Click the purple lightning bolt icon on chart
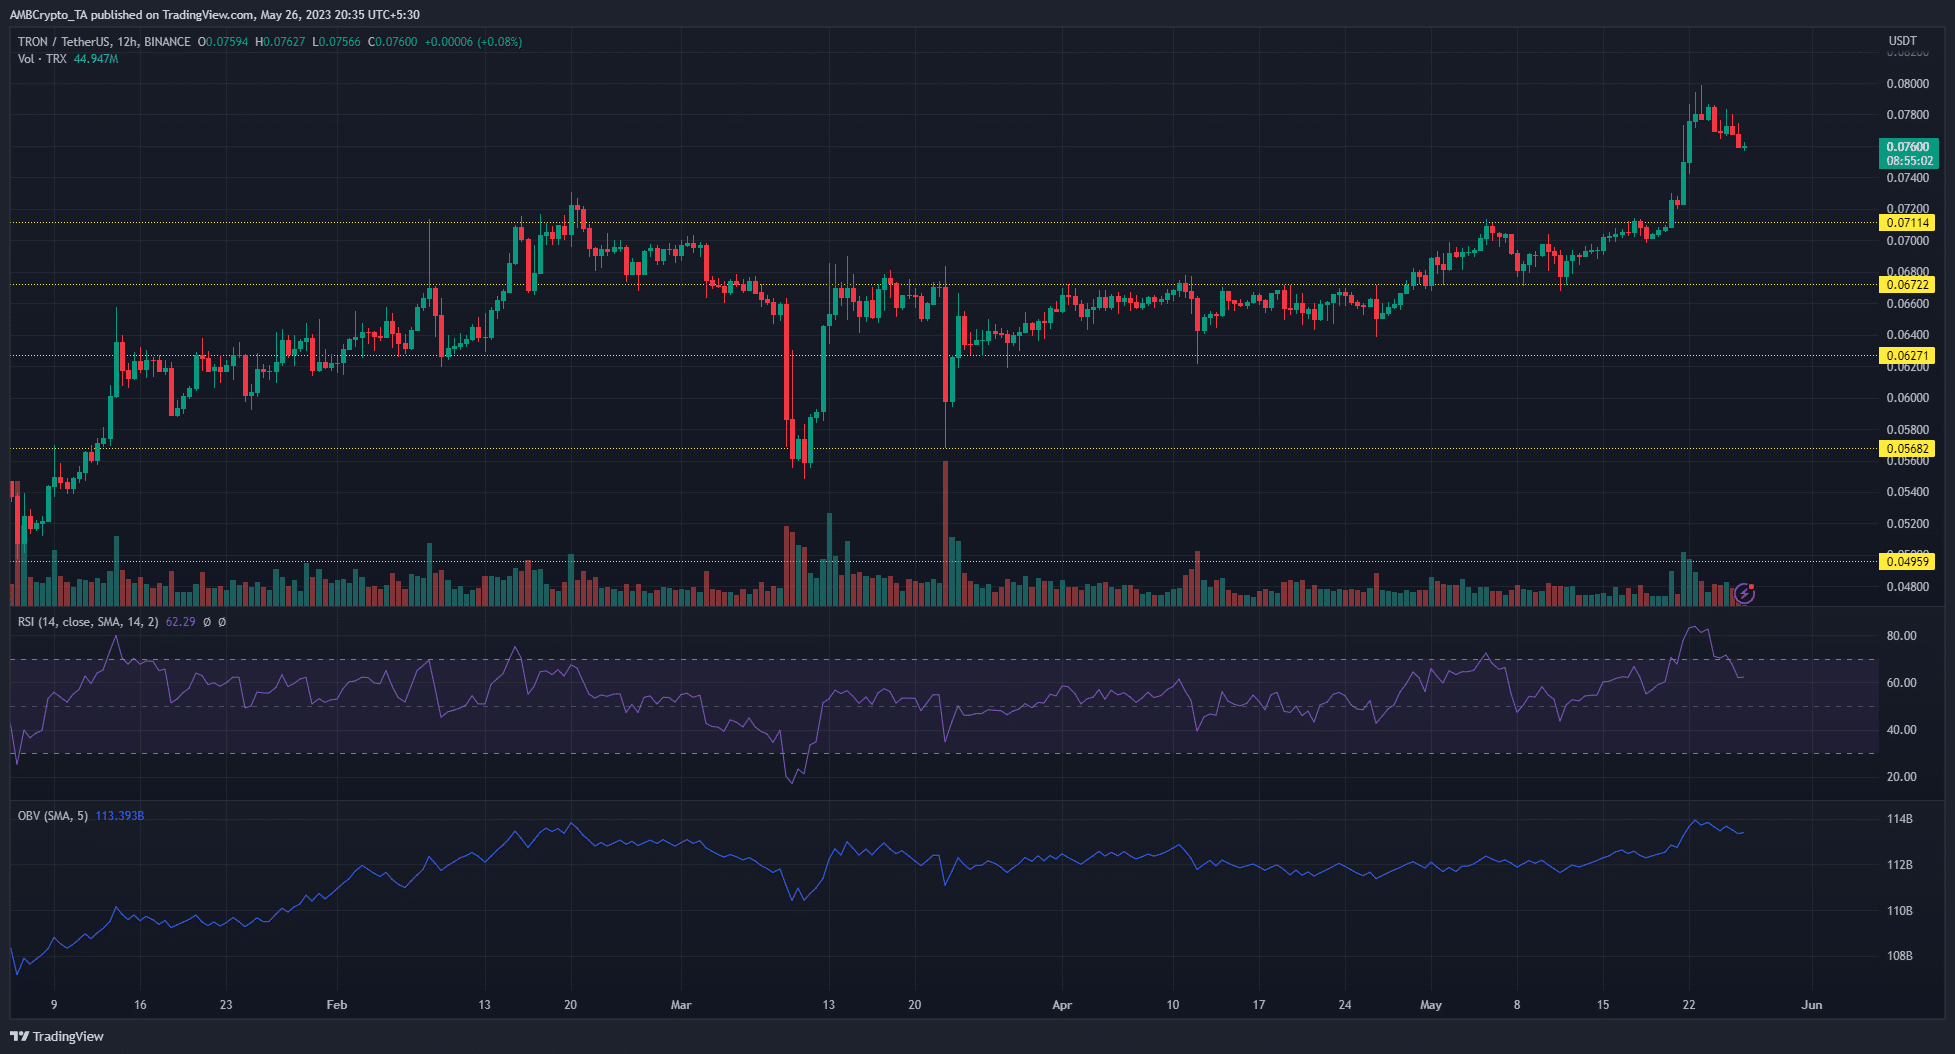The width and height of the screenshot is (1955, 1054). pos(1744,594)
